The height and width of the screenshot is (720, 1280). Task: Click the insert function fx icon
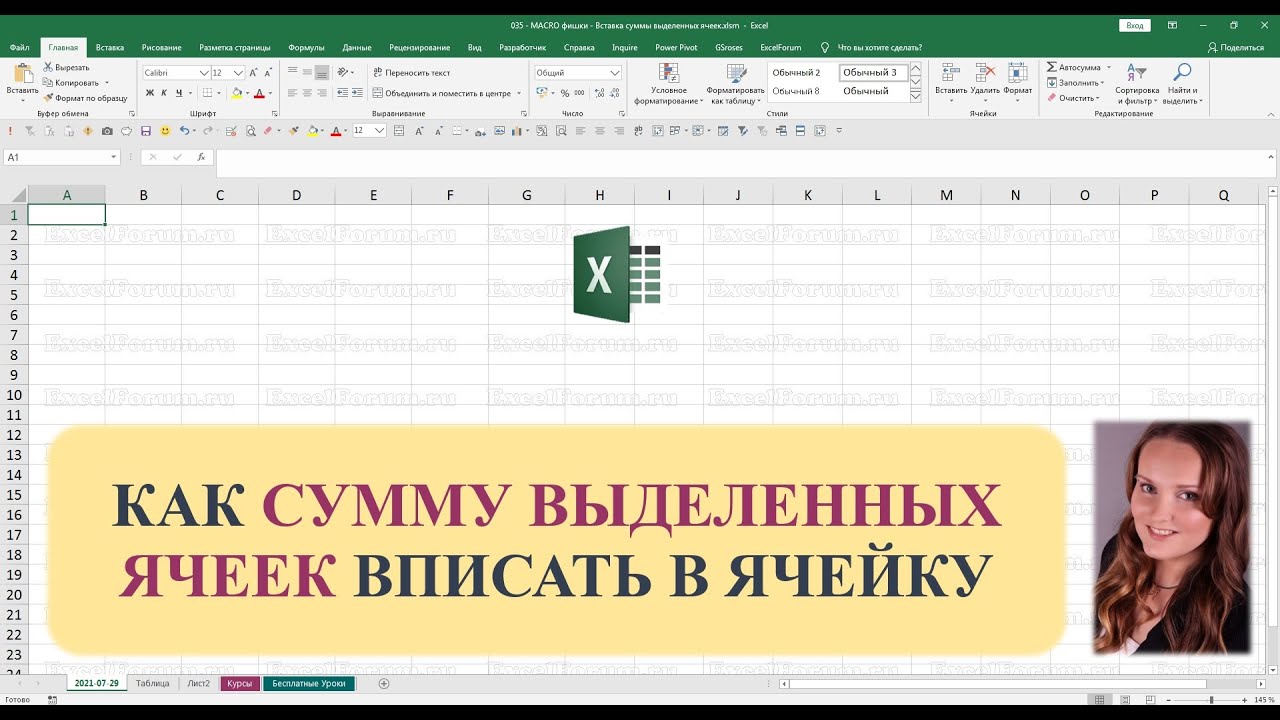[201, 157]
